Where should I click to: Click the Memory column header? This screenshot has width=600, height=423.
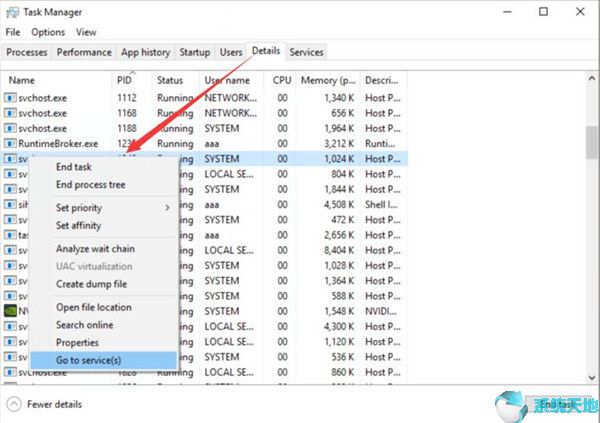pyautogui.click(x=327, y=79)
